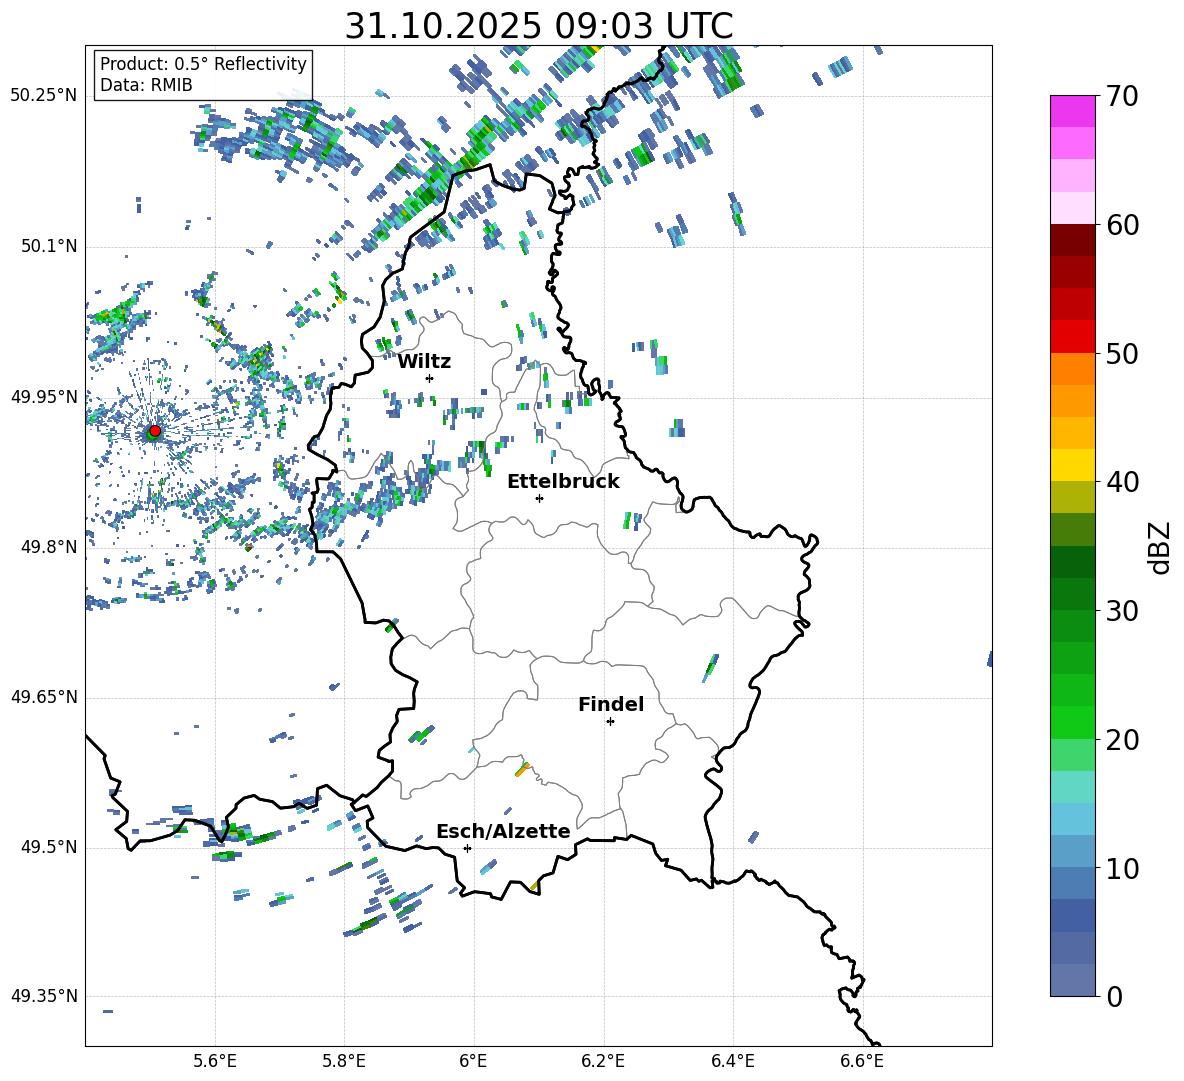1184x1081 pixels.
Task: Click the 70 tick label on colorbar
Action: pyautogui.click(x=1122, y=97)
